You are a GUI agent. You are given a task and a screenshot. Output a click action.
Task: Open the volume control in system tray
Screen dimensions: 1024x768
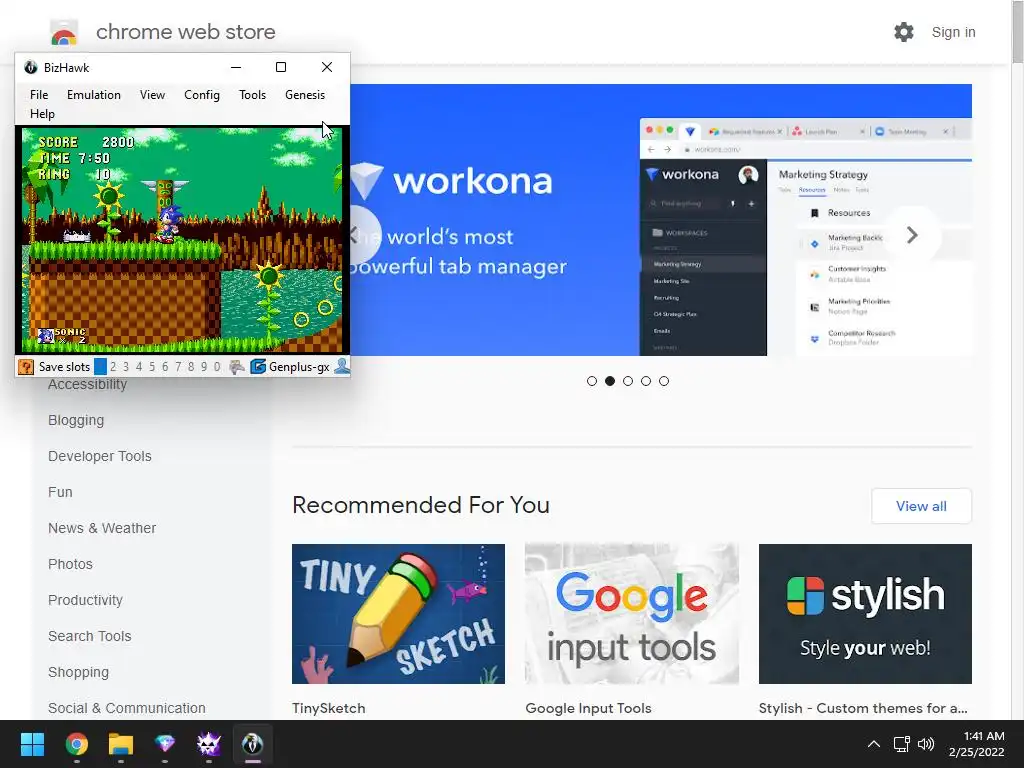pyautogui.click(x=926, y=744)
